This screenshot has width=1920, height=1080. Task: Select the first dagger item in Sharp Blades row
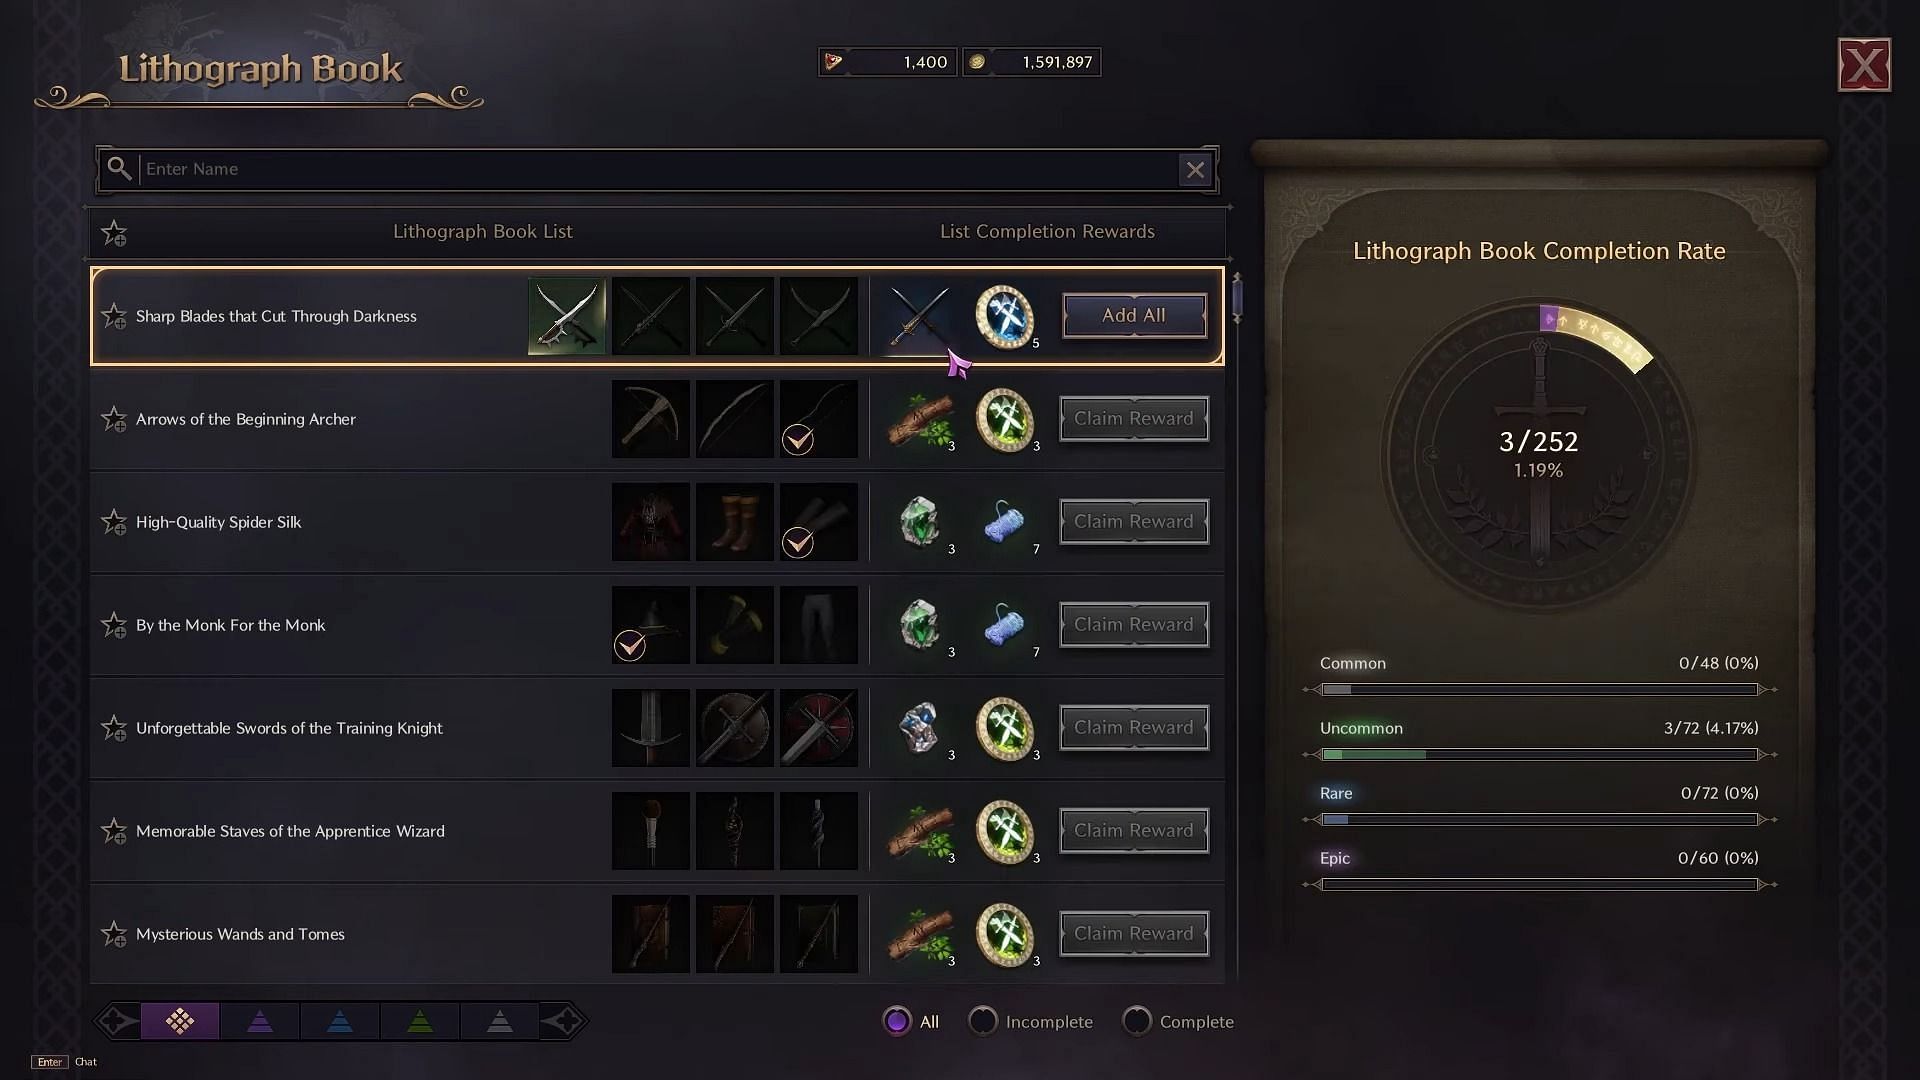pos(567,316)
